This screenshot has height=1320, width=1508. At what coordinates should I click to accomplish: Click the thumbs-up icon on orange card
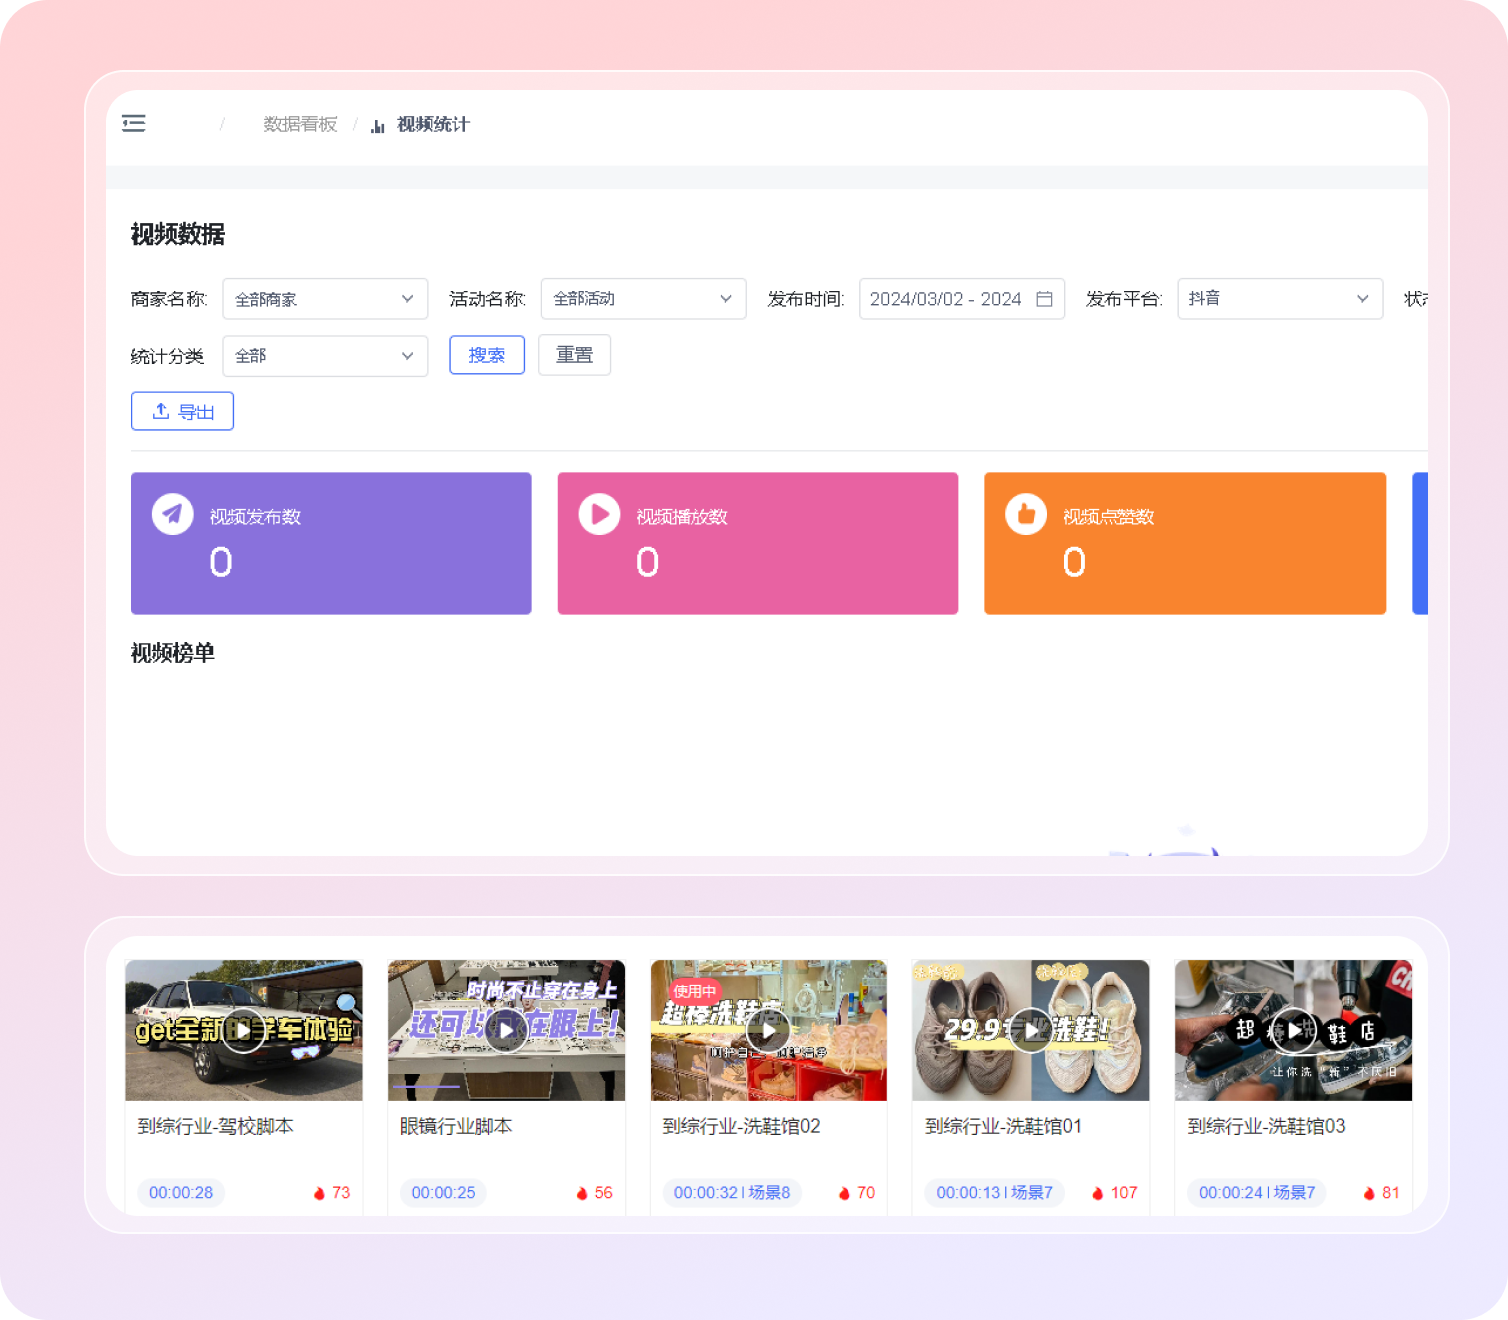pos(1026,514)
